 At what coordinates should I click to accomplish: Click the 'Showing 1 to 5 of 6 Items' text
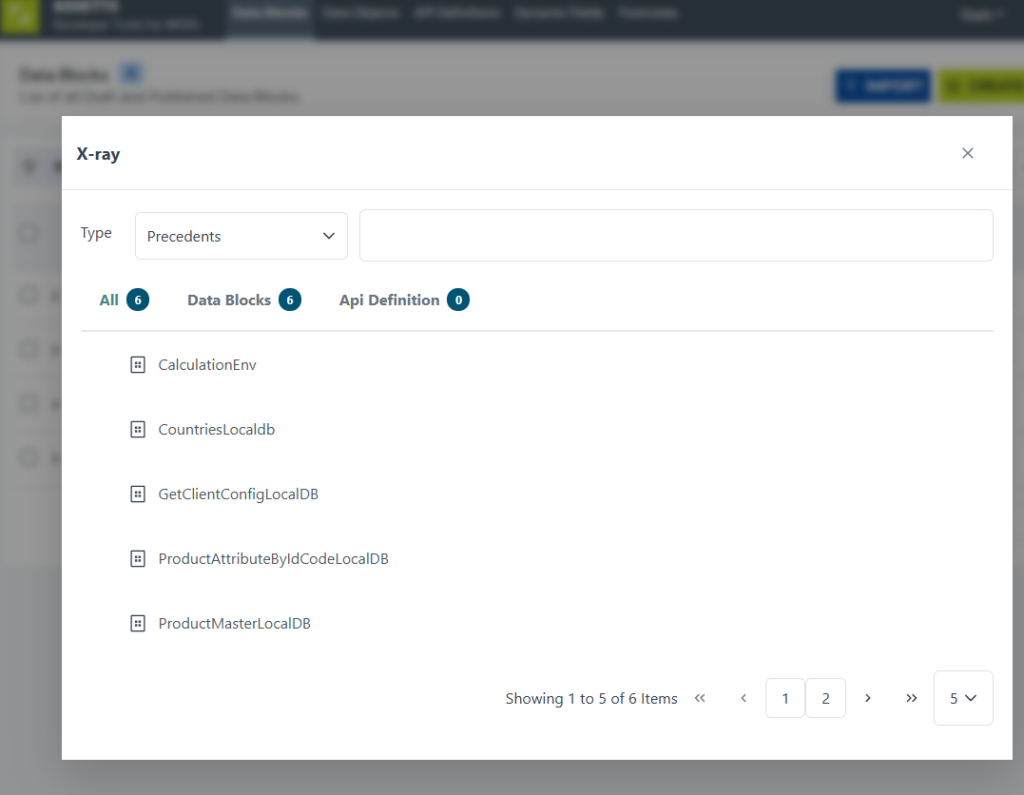click(x=591, y=698)
